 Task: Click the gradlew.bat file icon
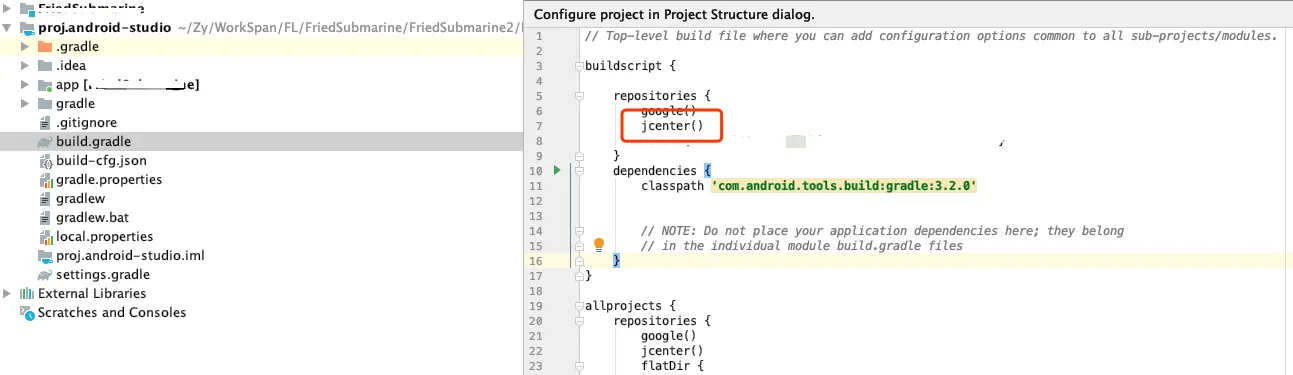pos(45,218)
